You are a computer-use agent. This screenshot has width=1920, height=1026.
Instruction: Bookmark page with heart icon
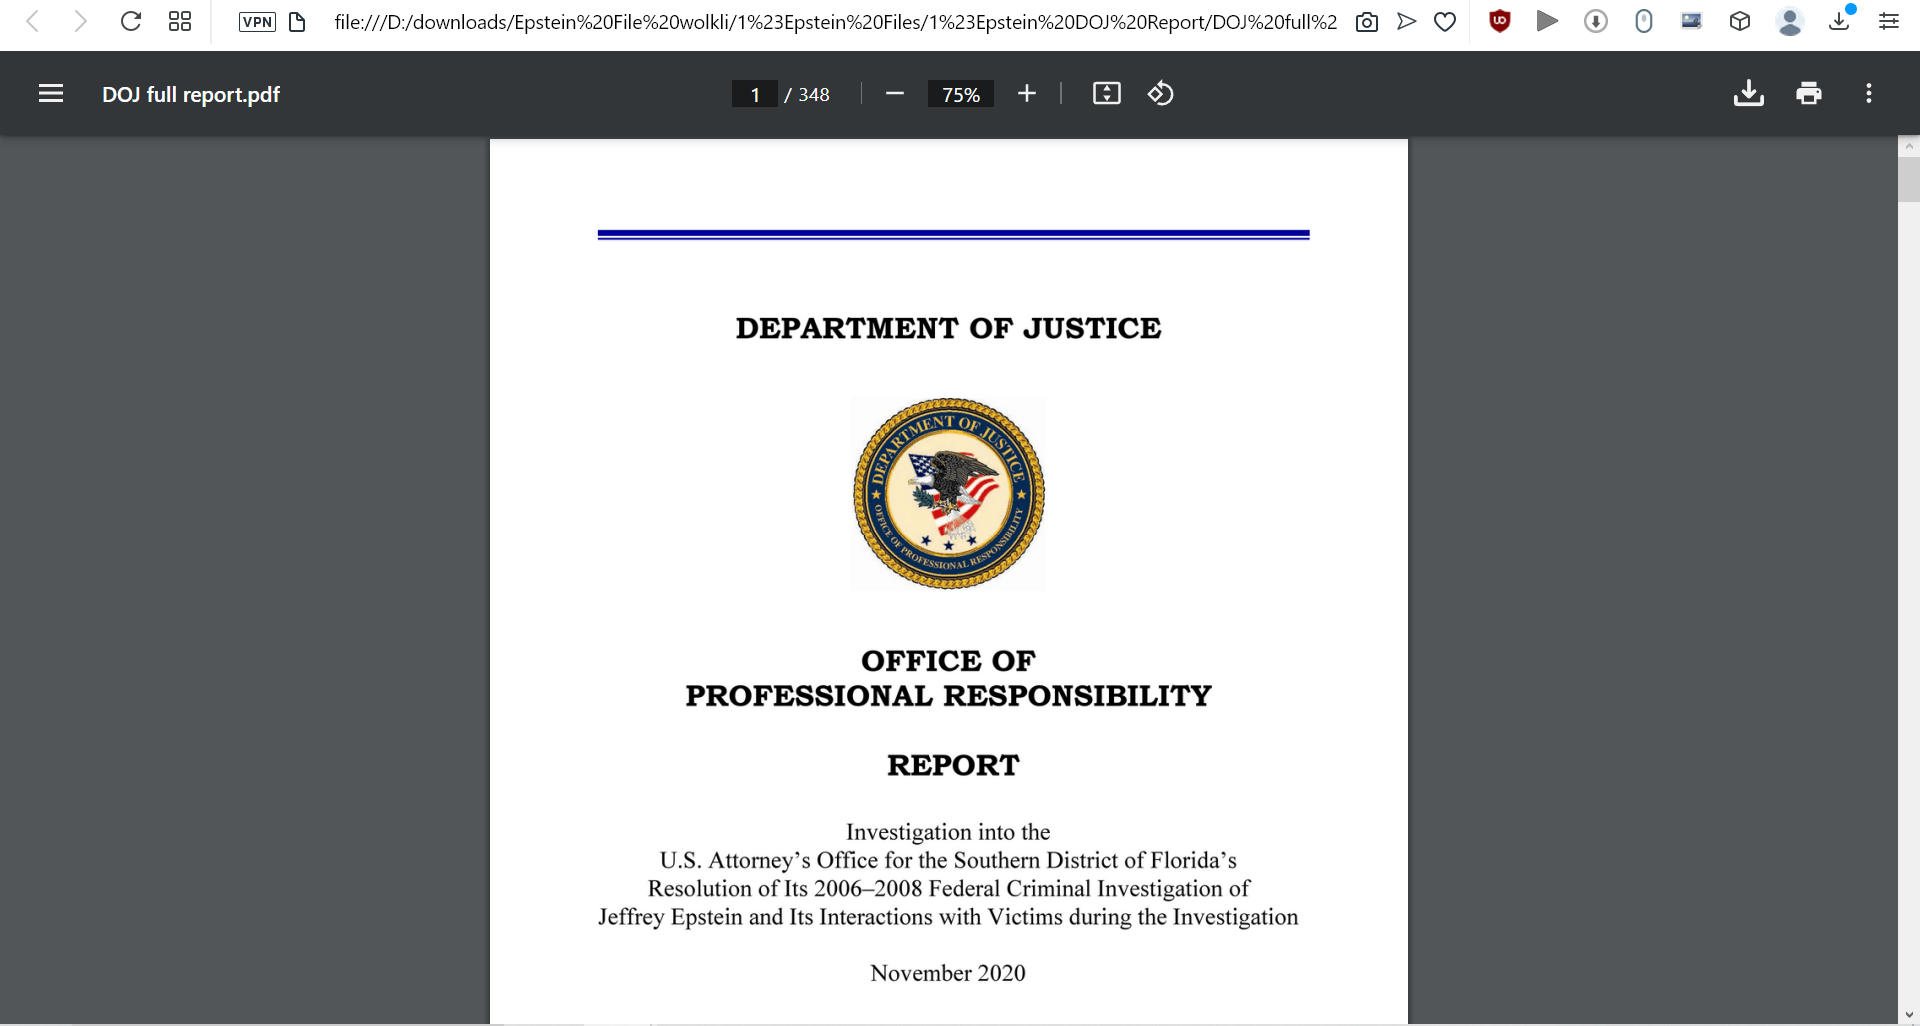coord(1445,22)
